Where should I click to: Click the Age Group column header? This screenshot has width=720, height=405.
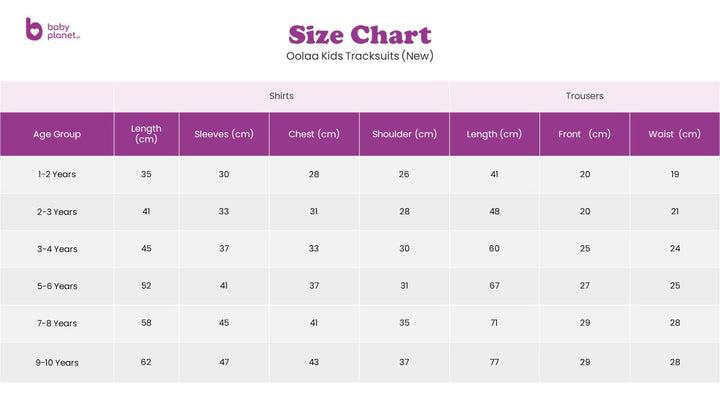tap(57, 134)
